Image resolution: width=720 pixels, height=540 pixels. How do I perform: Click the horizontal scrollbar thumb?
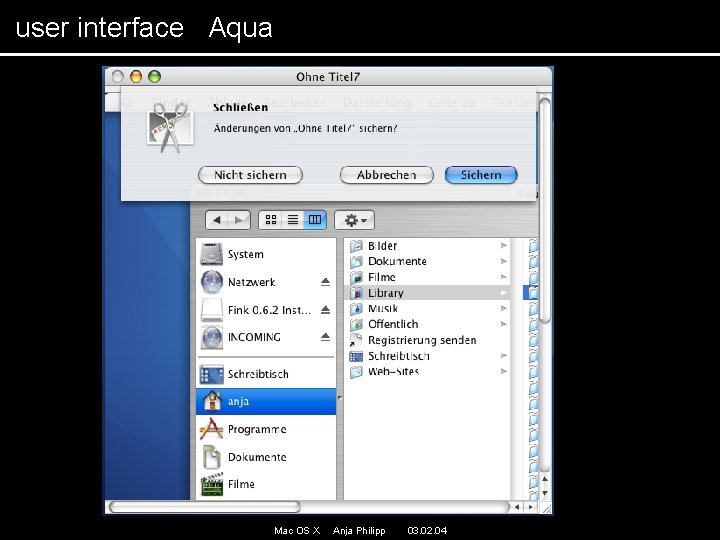pyautogui.click(x=205, y=507)
